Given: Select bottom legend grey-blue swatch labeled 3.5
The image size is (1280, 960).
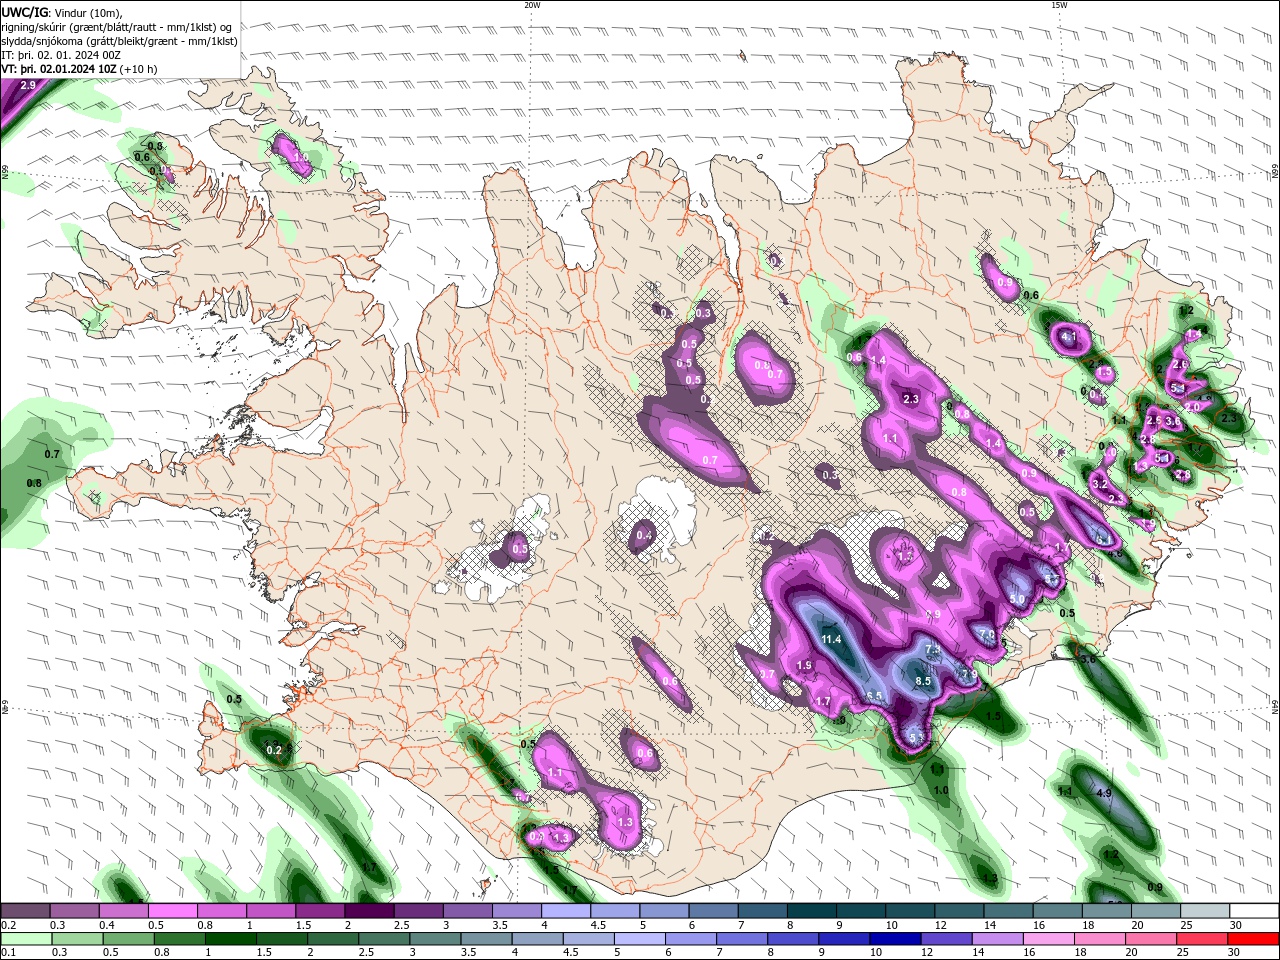Looking at the screenshot, I should coord(487,939).
